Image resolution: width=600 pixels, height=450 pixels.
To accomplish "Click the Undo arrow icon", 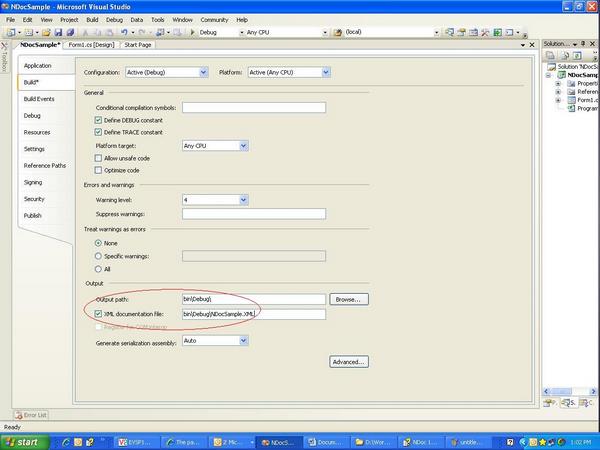I will (124, 33).
